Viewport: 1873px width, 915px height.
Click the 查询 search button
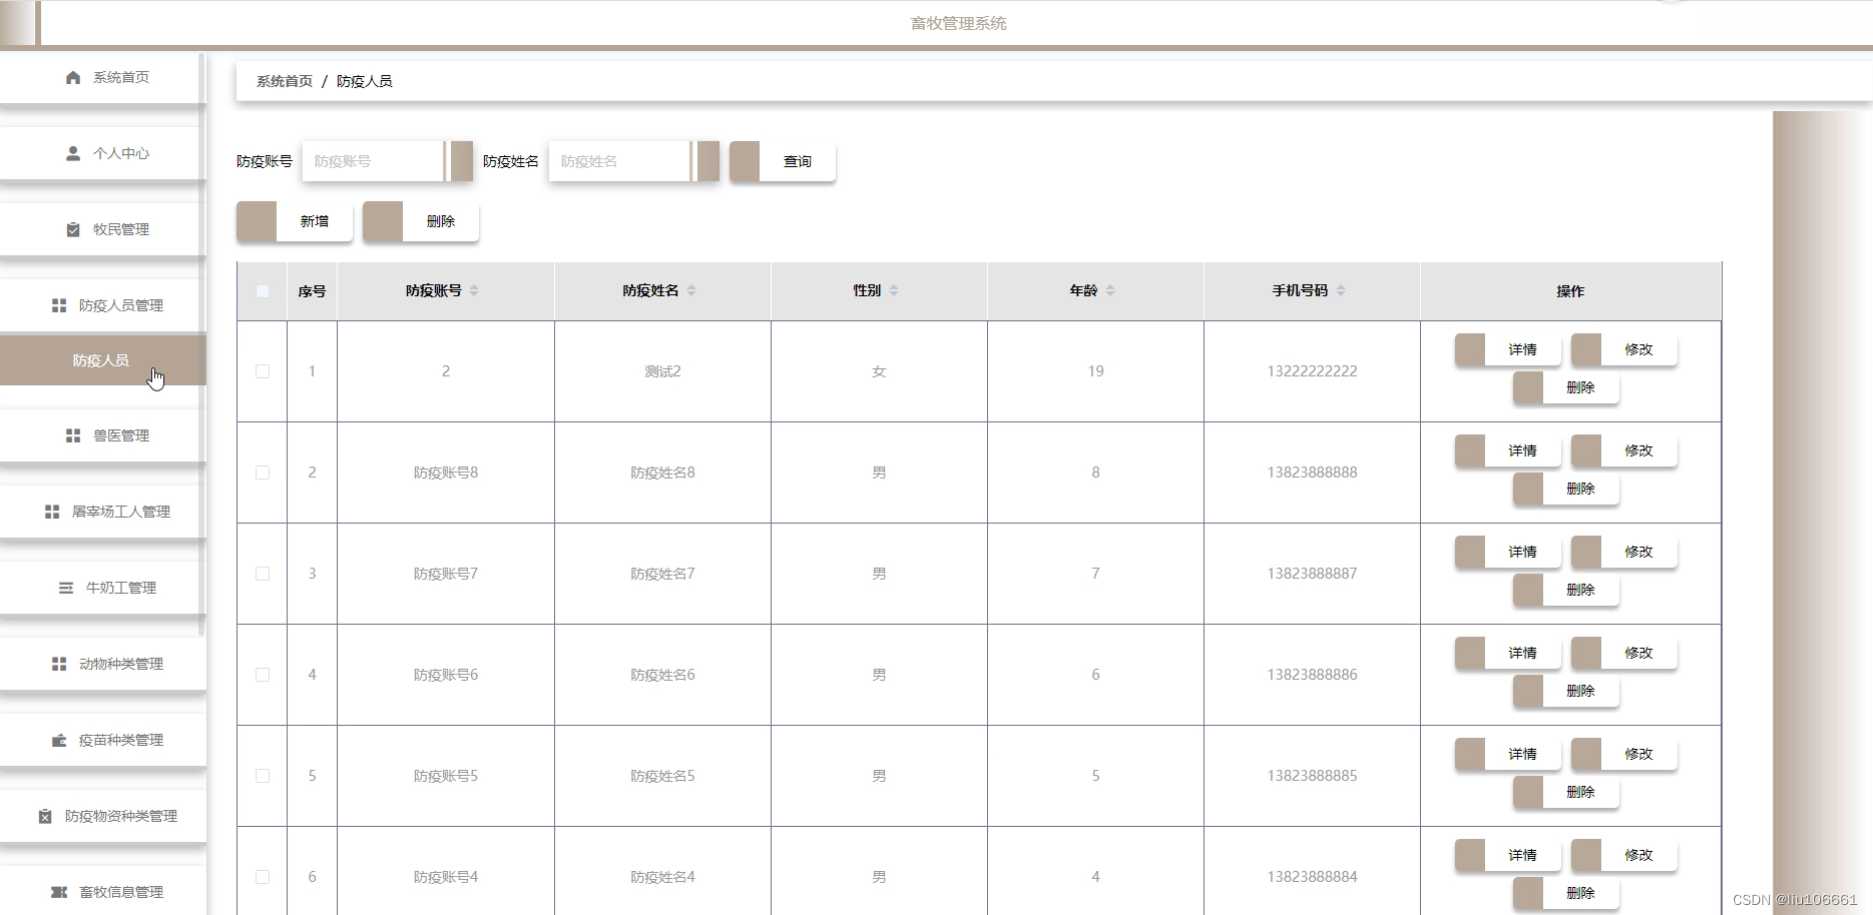pyautogui.click(x=783, y=161)
